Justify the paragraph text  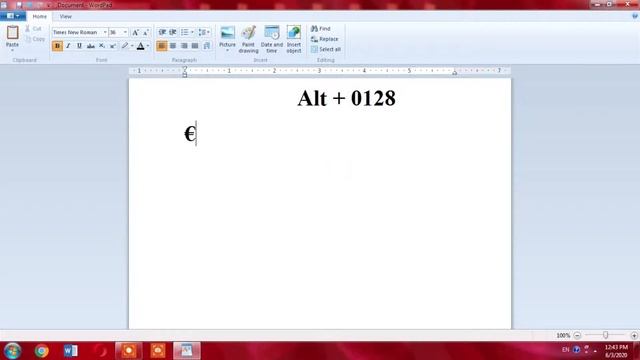pos(195,46)
